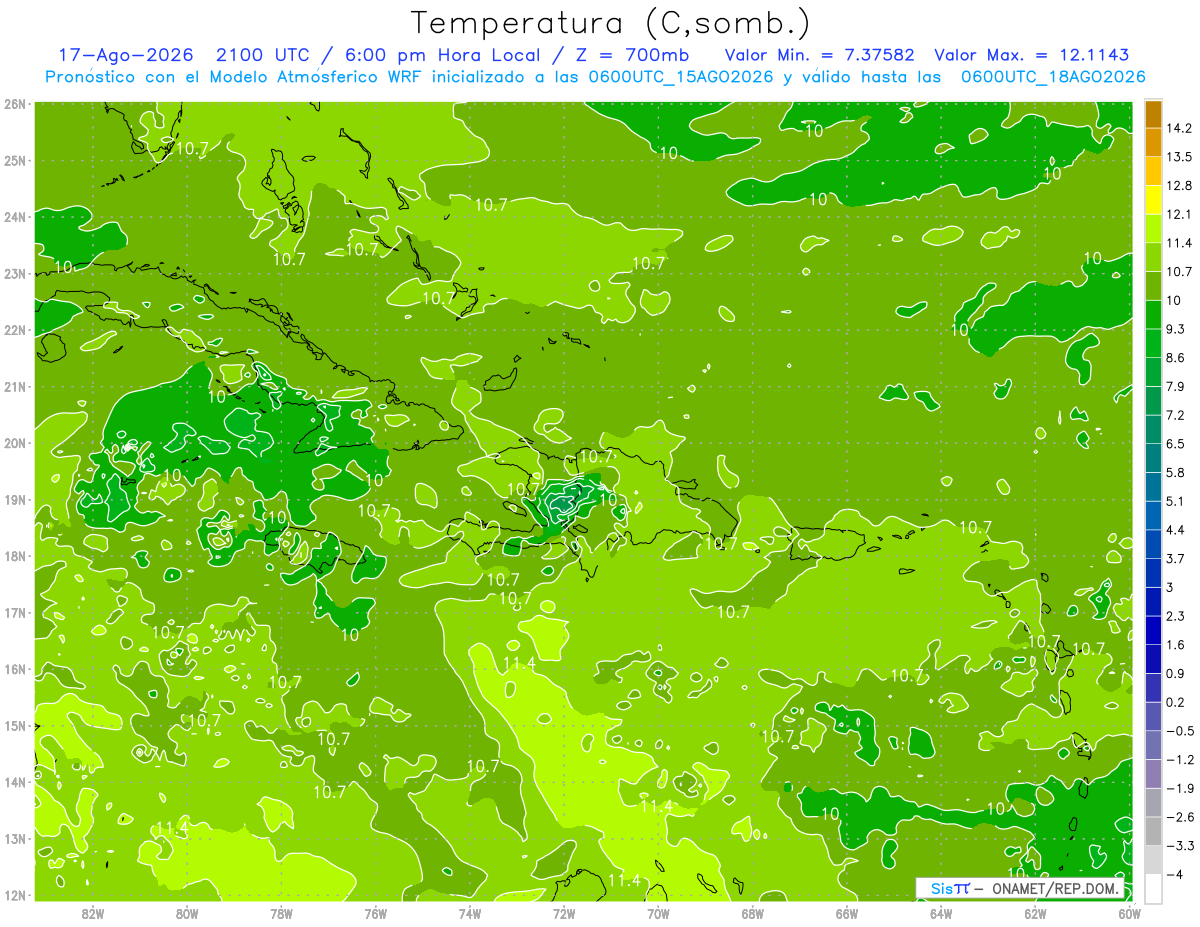1200x927 pixels.
Task: Click the 20N latitude axis label
Action: coord(14,443)
